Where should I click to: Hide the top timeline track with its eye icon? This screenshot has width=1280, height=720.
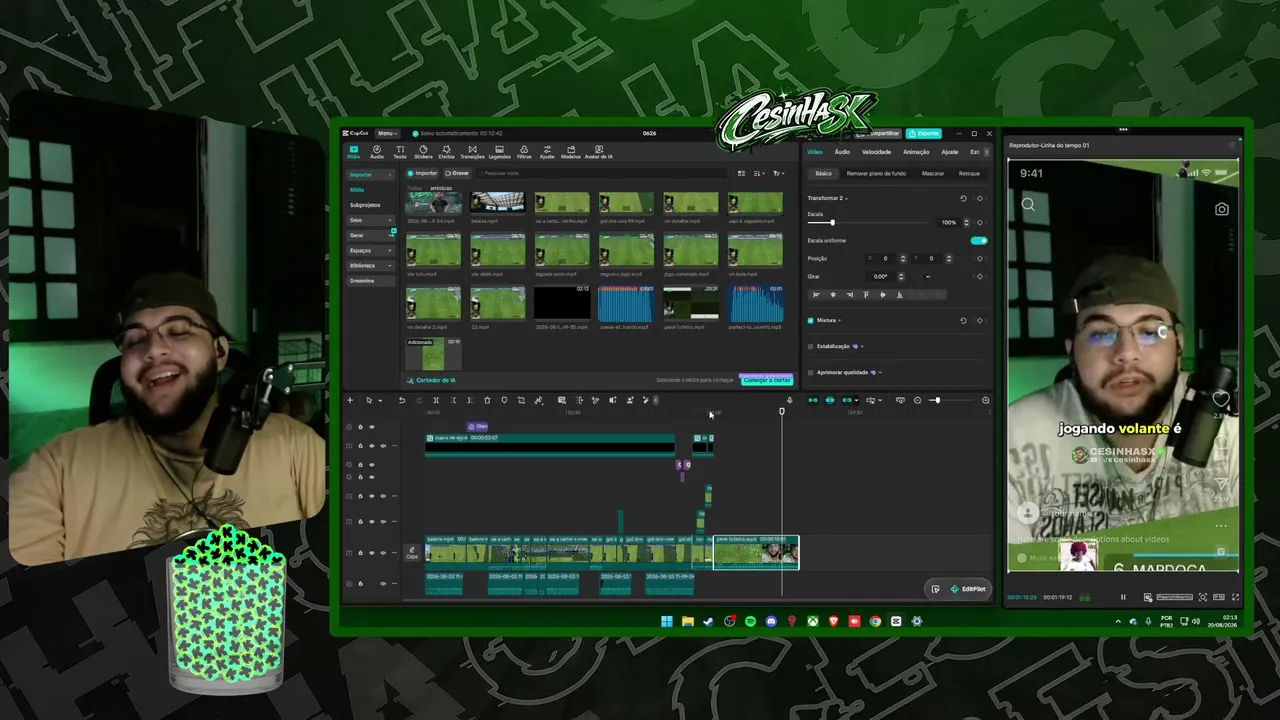click(x=372, y=427)
